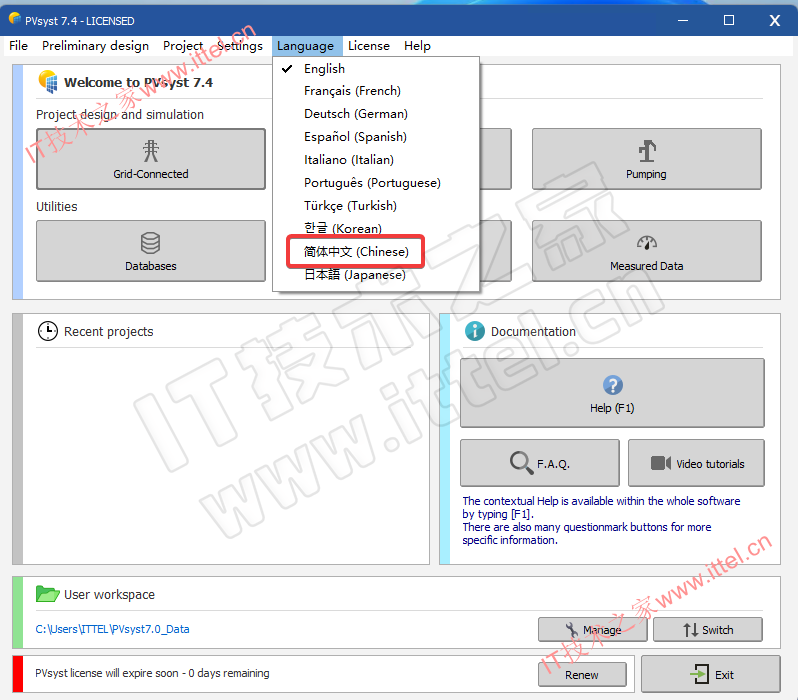The image size is (798, 700).
Task: Maximize the PVsyst window
Action: (x=729, y=20)
